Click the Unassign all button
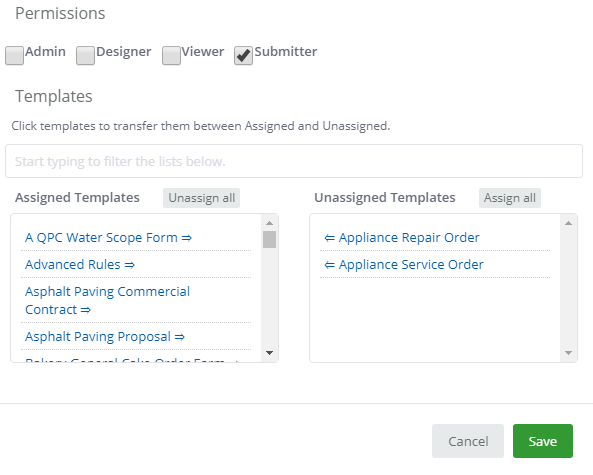 201,198
